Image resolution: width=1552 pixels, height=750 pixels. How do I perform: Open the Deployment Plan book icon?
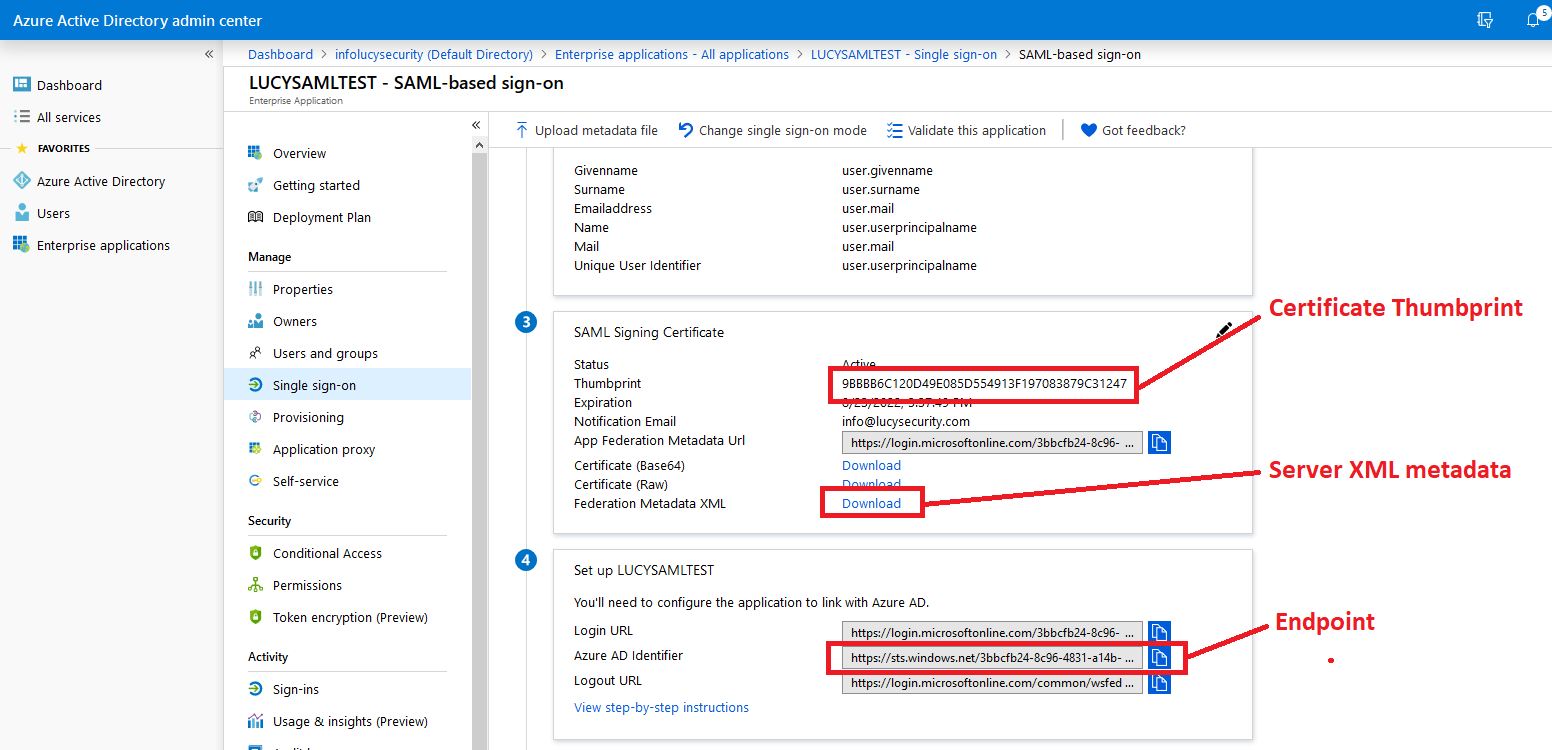[255, 217]
